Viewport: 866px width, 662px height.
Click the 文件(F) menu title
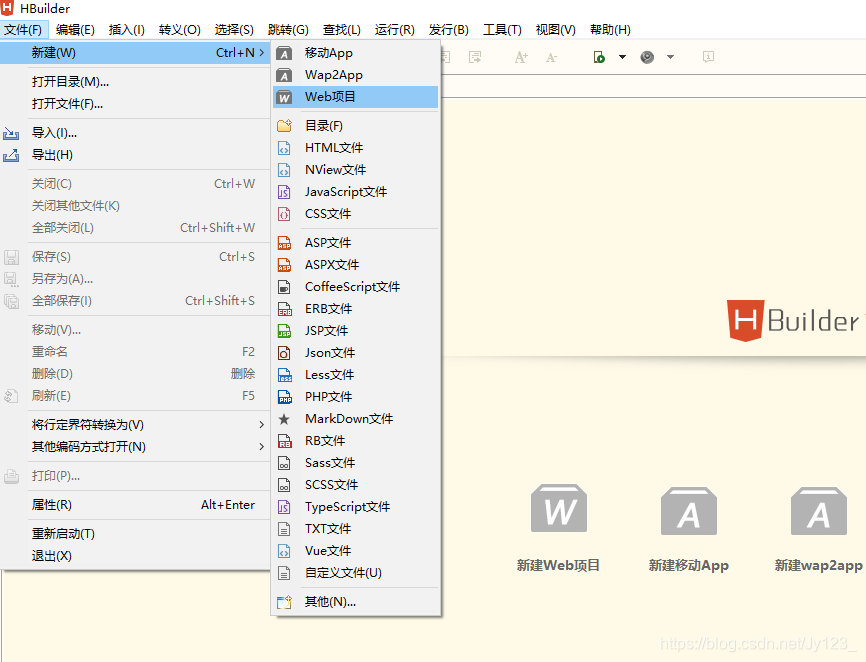click(x=24, y=30)
